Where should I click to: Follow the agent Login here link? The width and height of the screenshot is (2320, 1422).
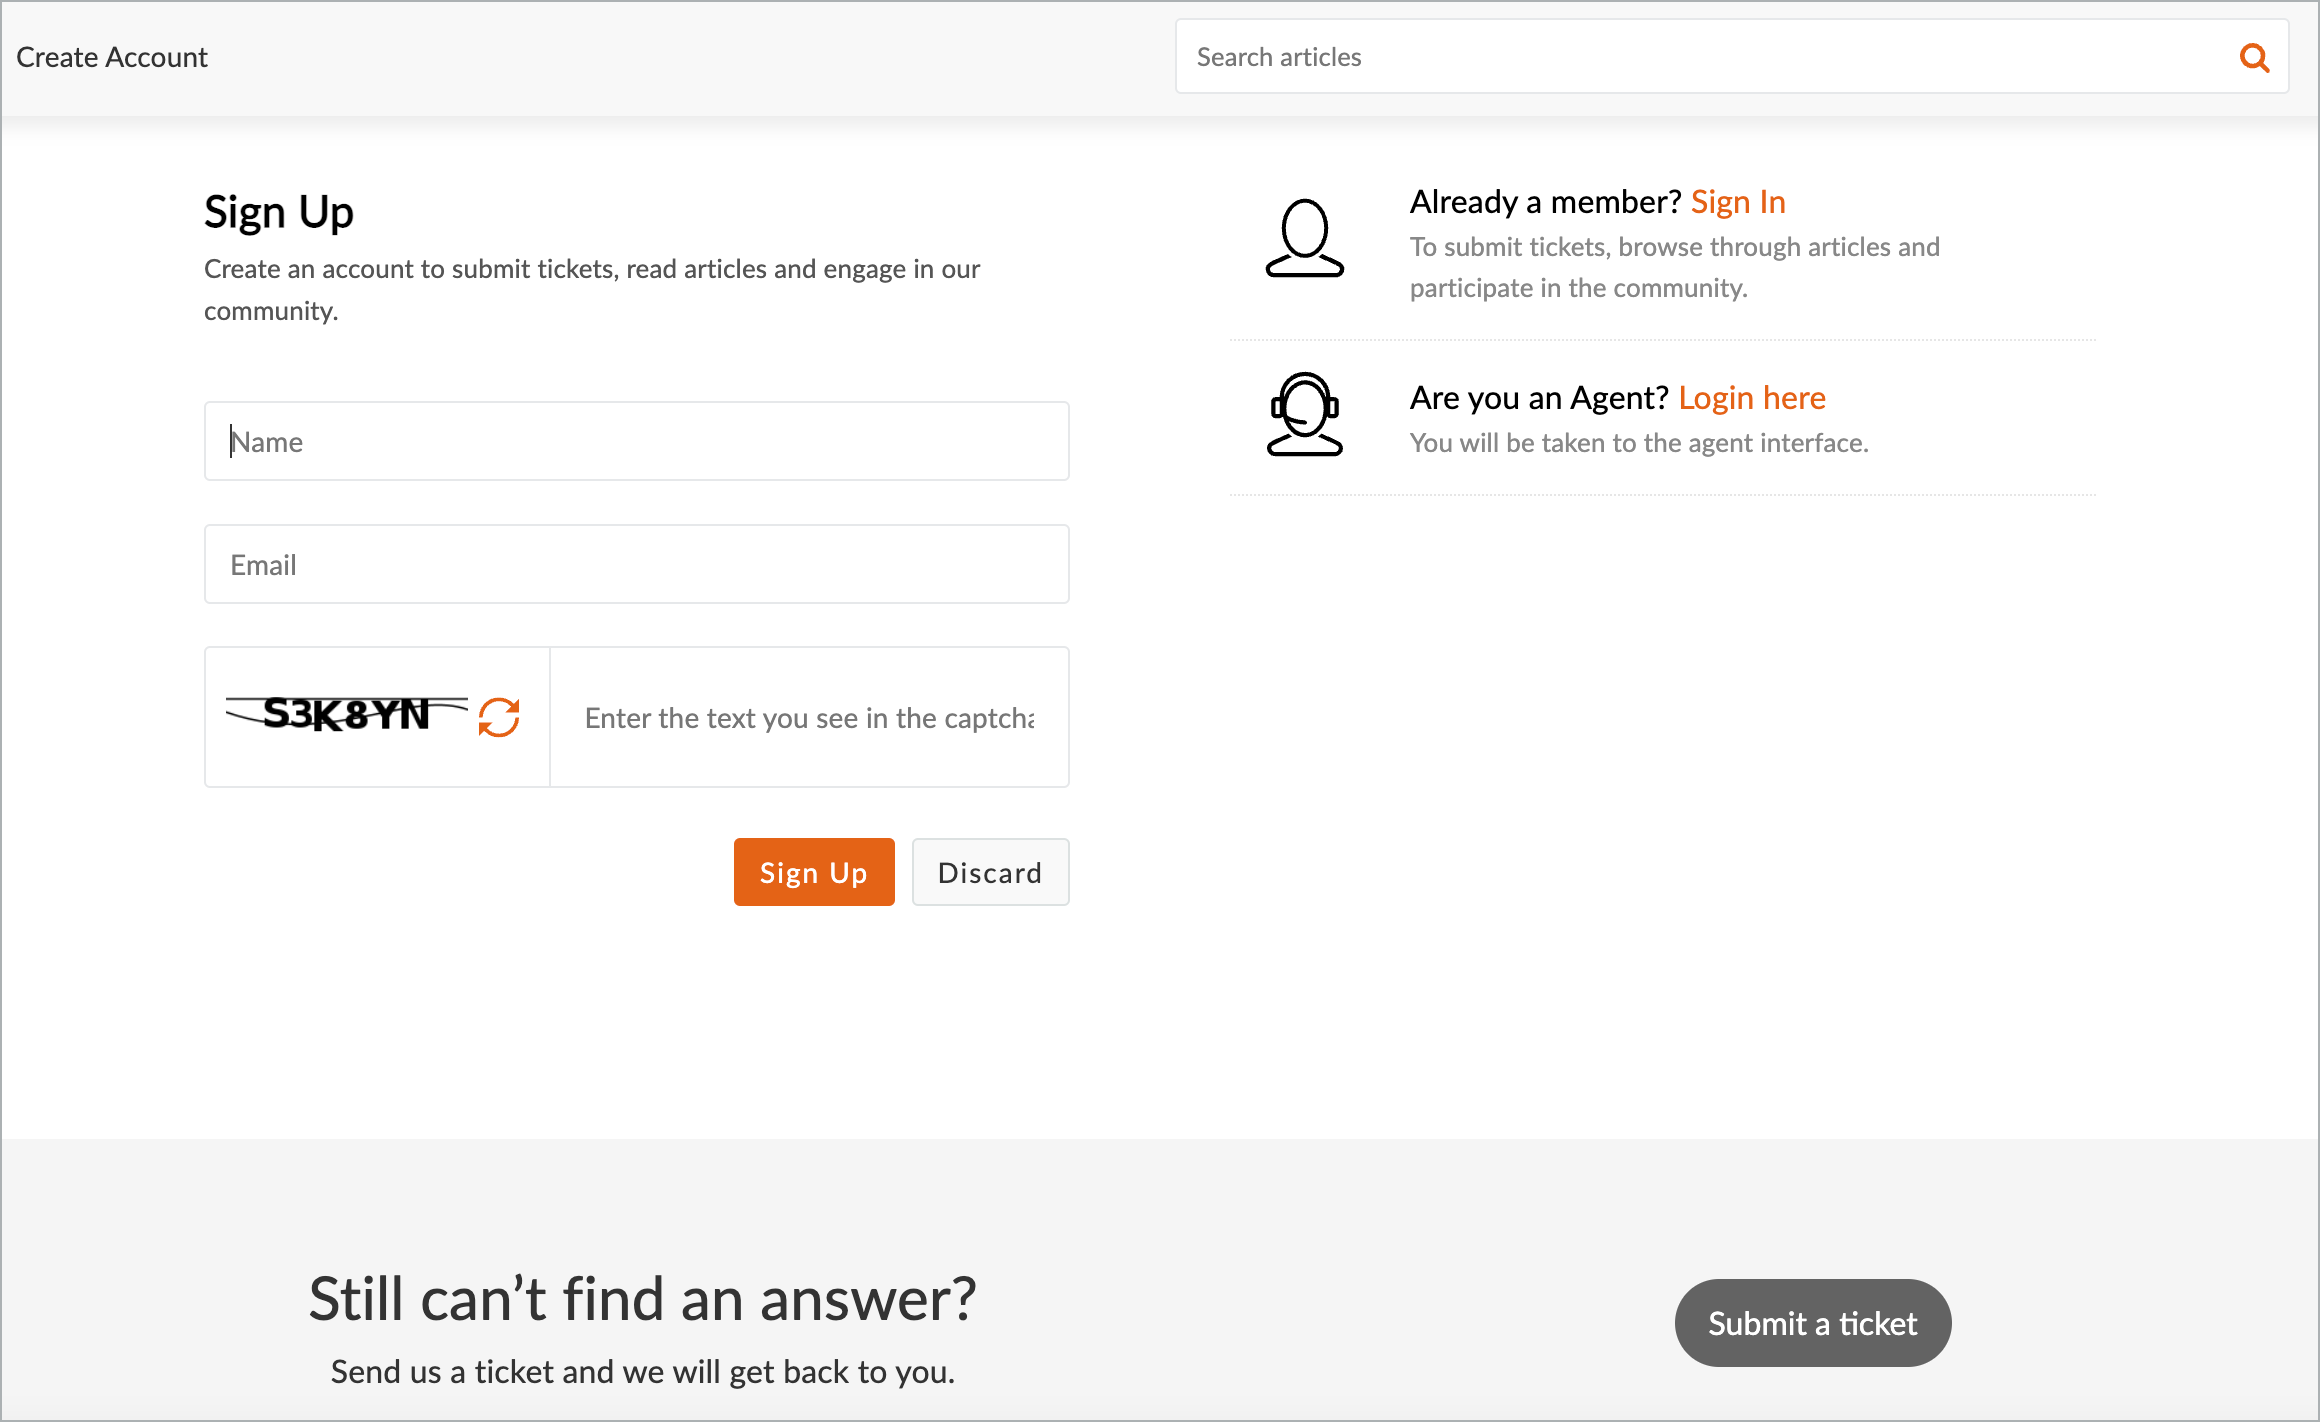click(1752, 398)
